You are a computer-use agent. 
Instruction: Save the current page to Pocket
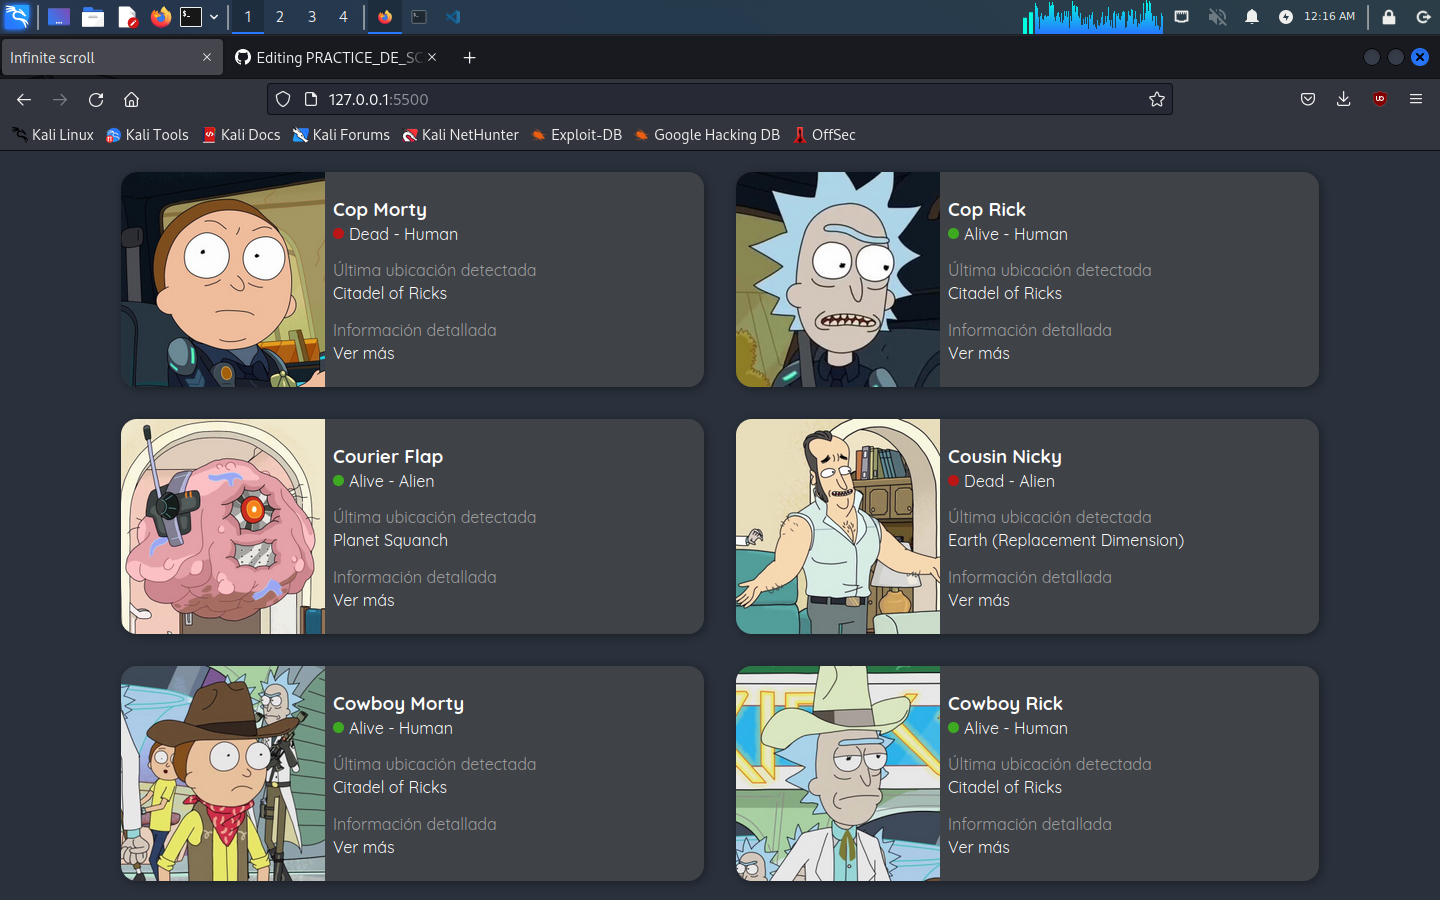click(1307, 99)
